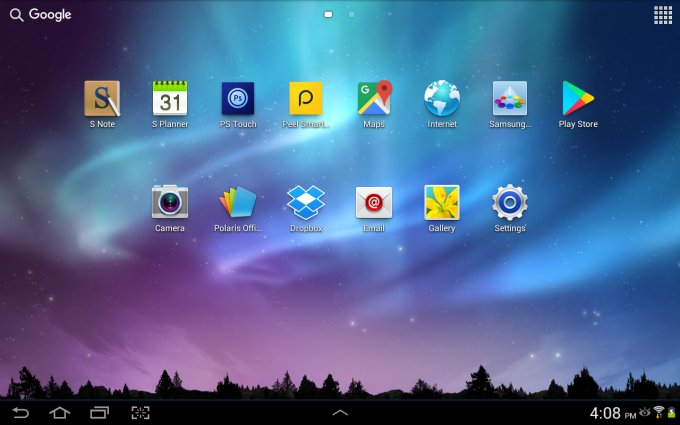Tap the battery status icon
This screenshot has height=425, width=680.
[x=672, y=413]
